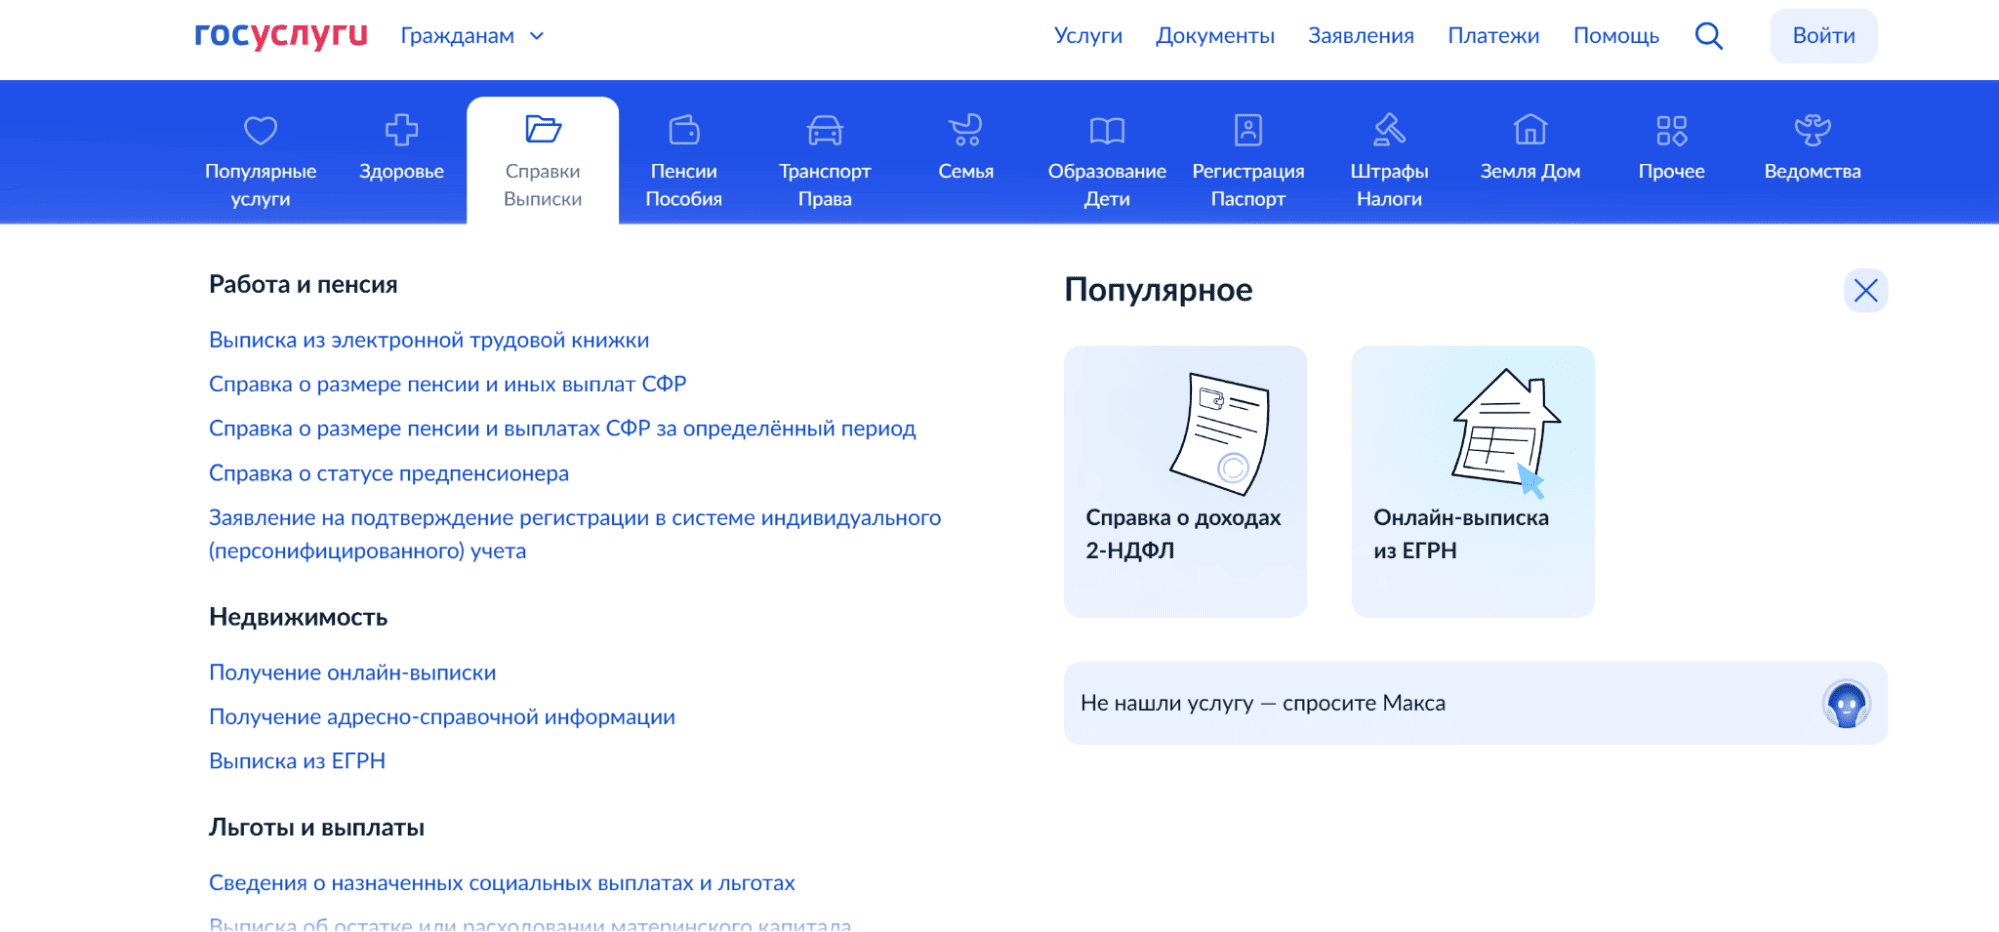Click the Справки Выписки folder icon
Viewport: 1999px width, 932px height.
[543, 129]
